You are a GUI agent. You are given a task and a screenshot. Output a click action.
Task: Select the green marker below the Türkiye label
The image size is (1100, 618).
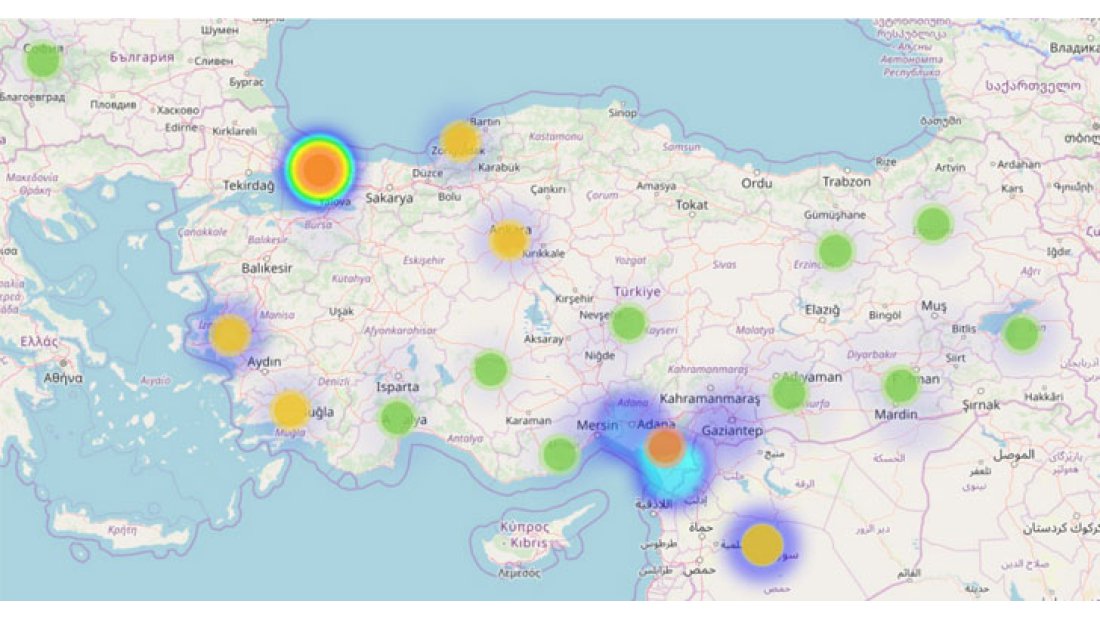628,323
